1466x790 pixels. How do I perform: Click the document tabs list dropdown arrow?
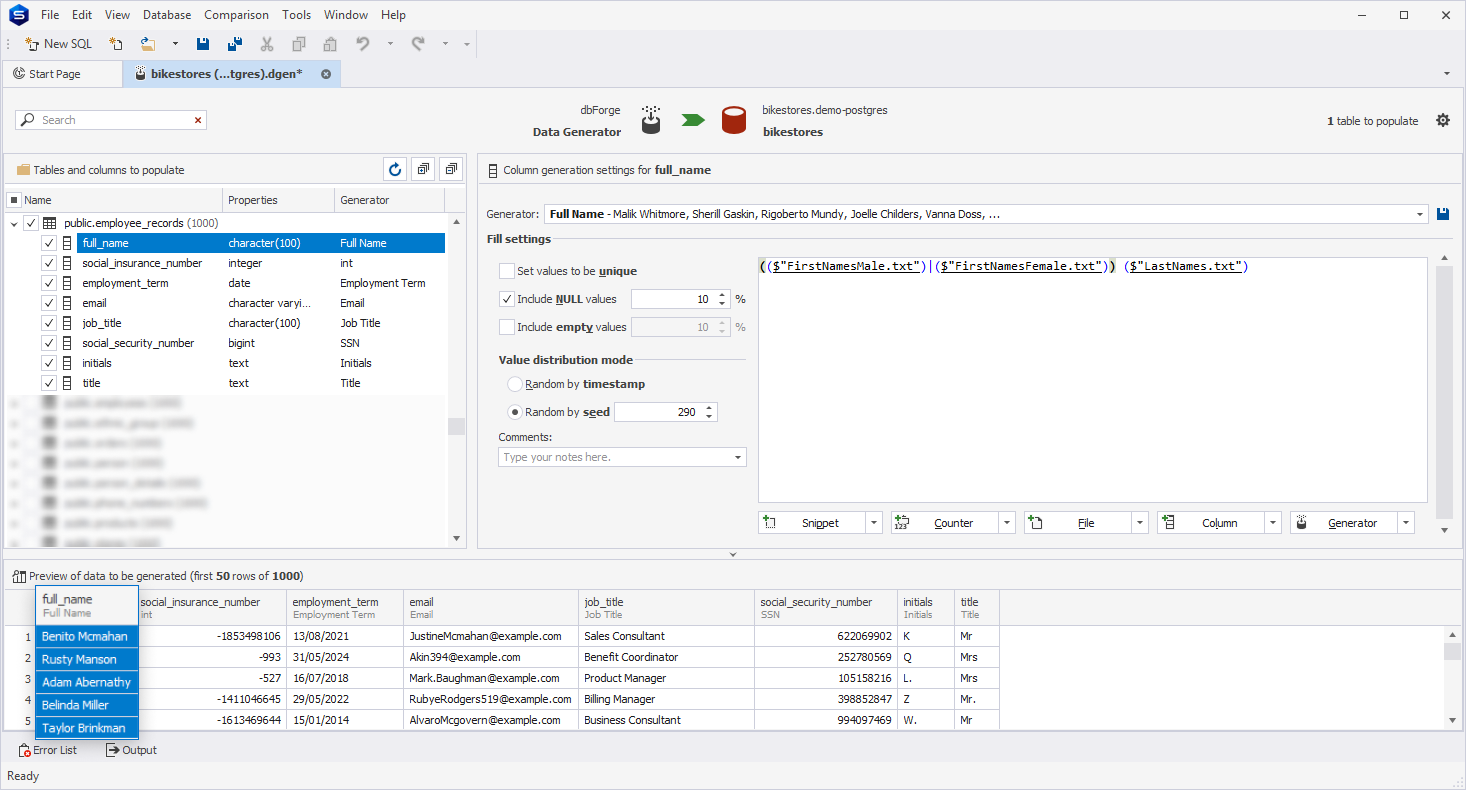tap(1447, 74)
